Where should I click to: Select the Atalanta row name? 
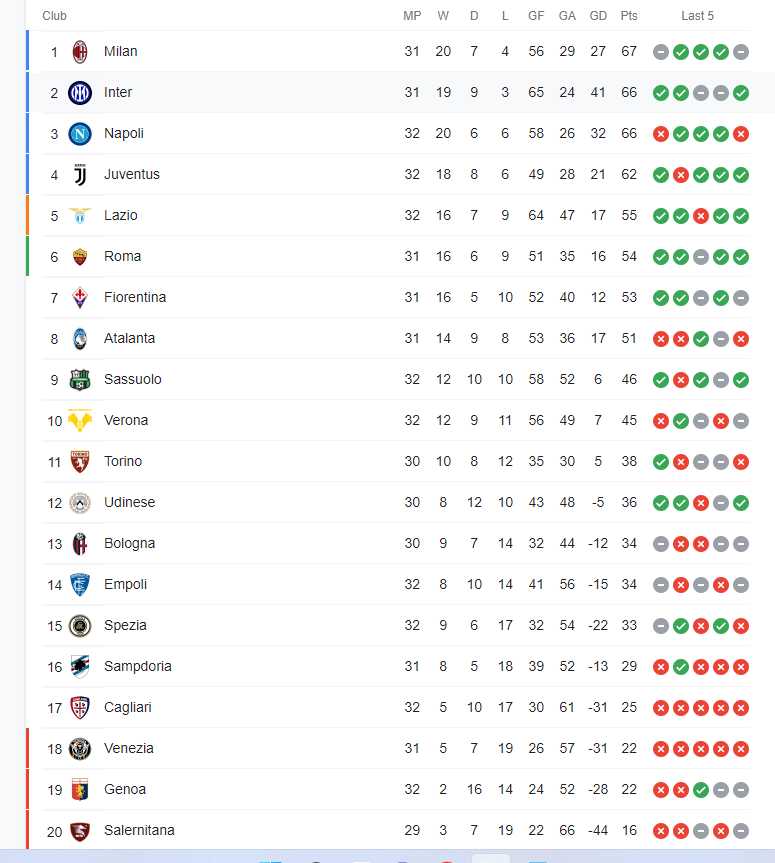129,338
